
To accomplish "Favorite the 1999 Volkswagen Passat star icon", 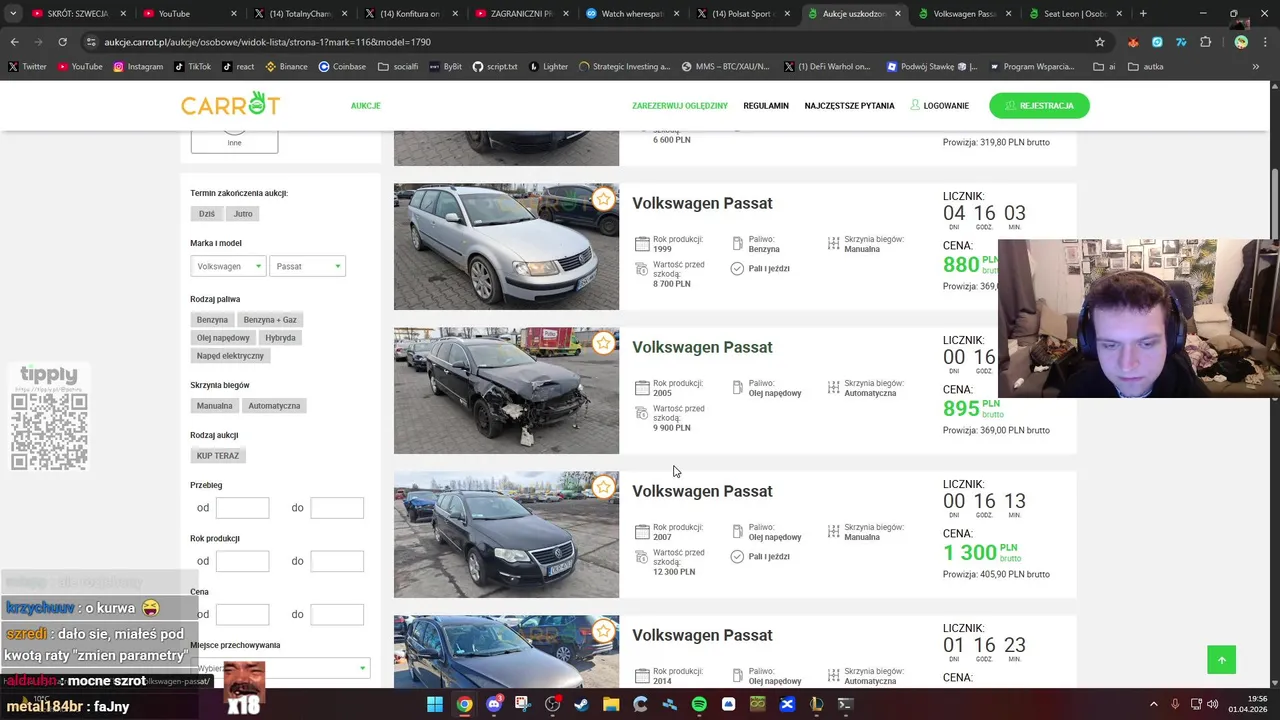I will coord(603,199).
